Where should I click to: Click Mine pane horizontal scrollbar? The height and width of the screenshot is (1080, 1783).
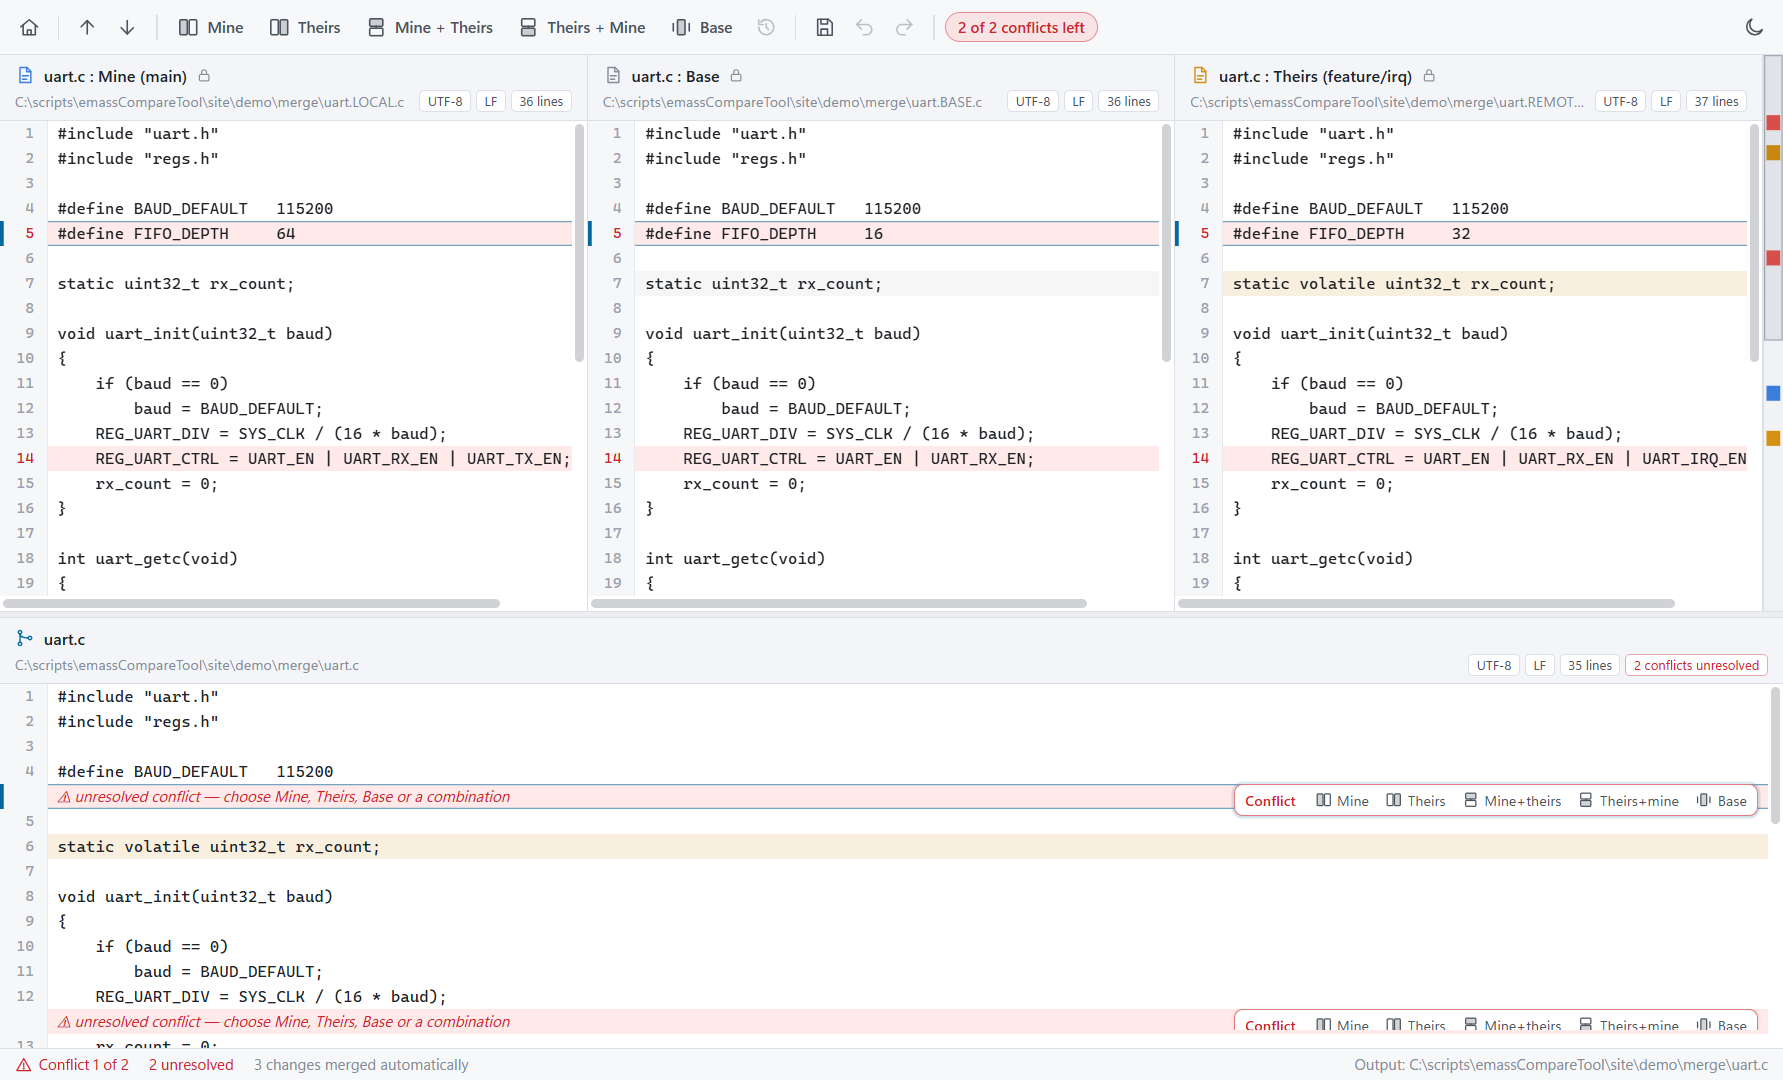[251, 603]
